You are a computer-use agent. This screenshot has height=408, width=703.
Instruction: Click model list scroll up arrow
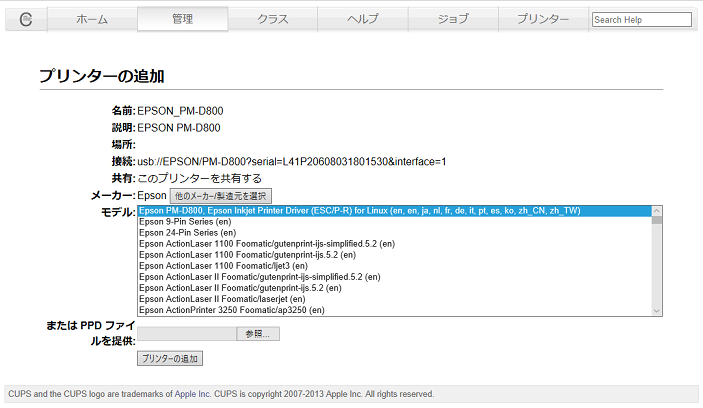(657, 210)
